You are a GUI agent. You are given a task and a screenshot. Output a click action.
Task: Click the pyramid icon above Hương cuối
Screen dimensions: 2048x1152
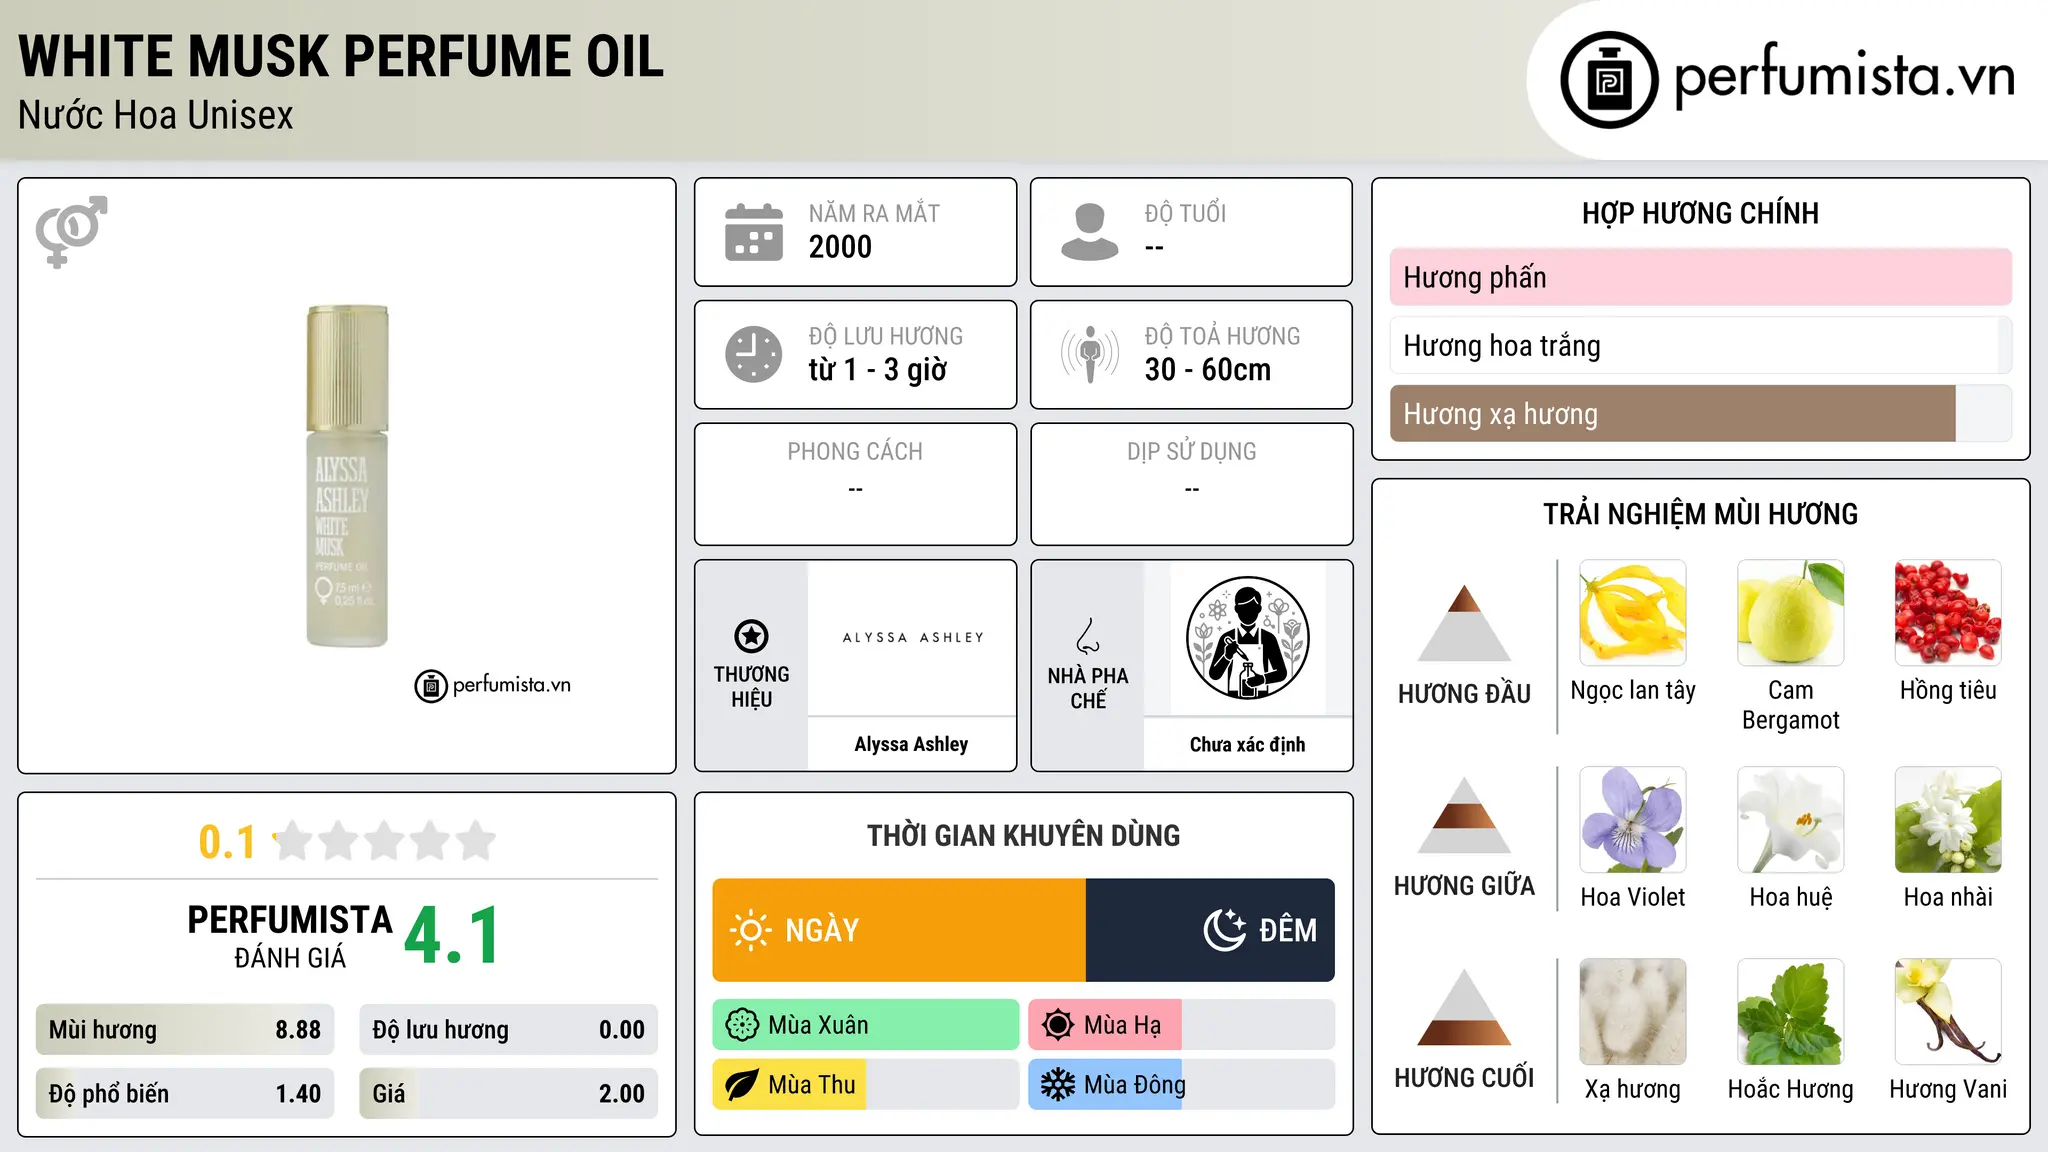[x=1464, y=1007]
